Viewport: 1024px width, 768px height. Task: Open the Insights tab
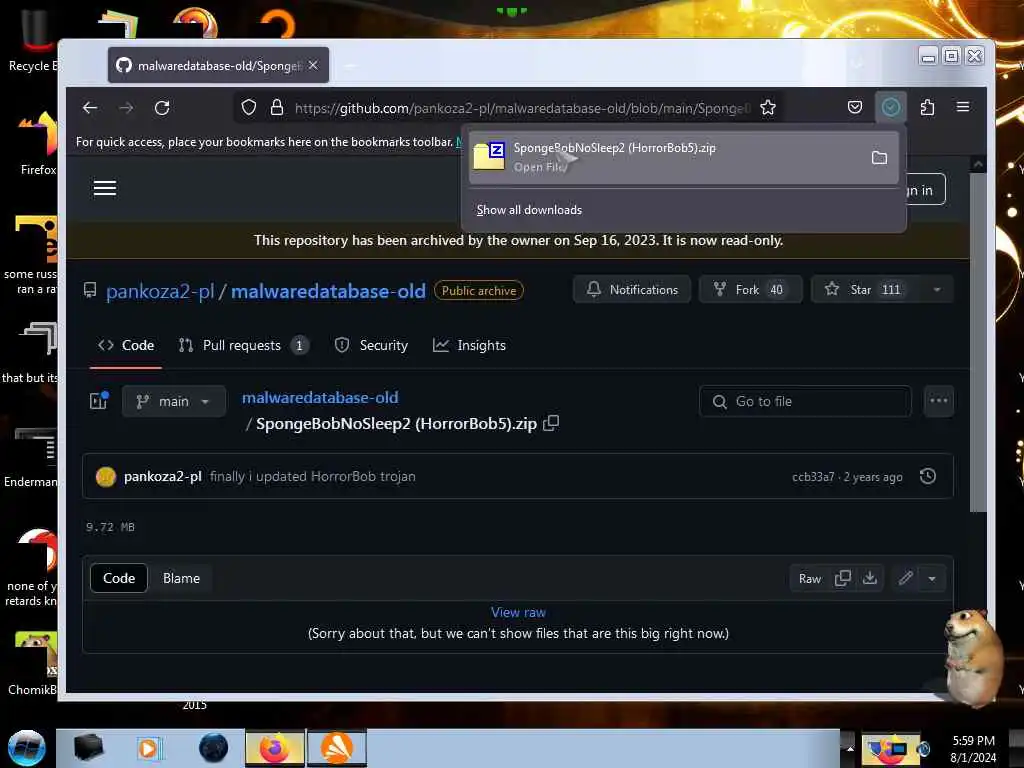[x=469, y=345]
